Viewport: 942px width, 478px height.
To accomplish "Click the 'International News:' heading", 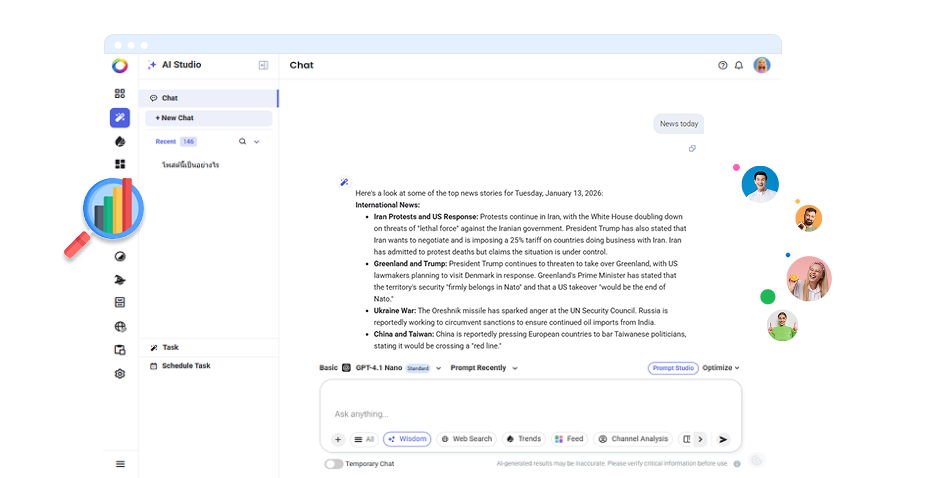I will (387, 205).
